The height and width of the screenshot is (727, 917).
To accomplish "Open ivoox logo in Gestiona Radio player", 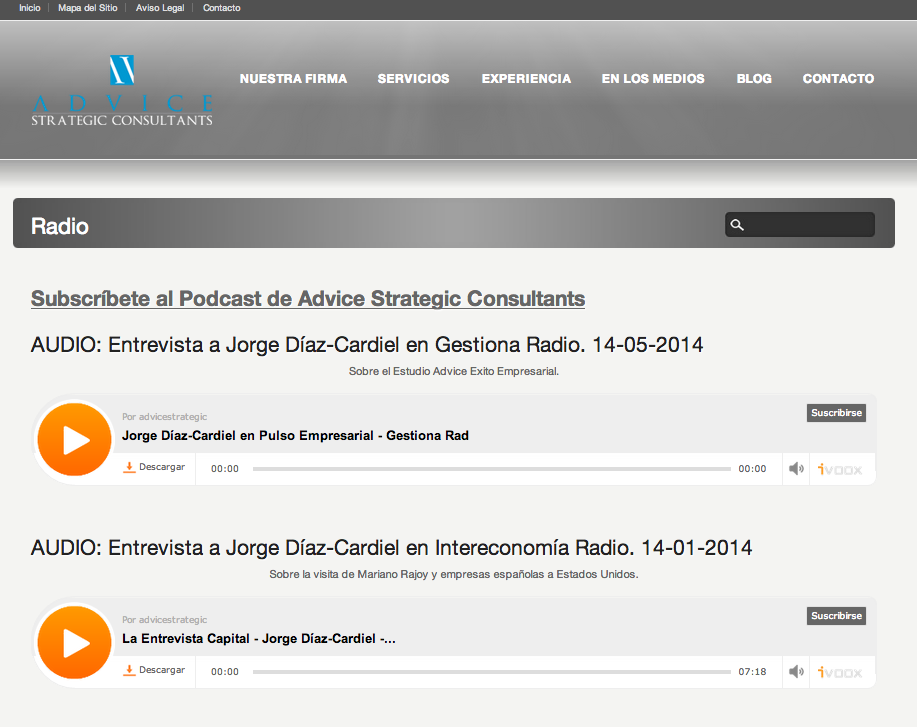I will (x=840, y=469).
